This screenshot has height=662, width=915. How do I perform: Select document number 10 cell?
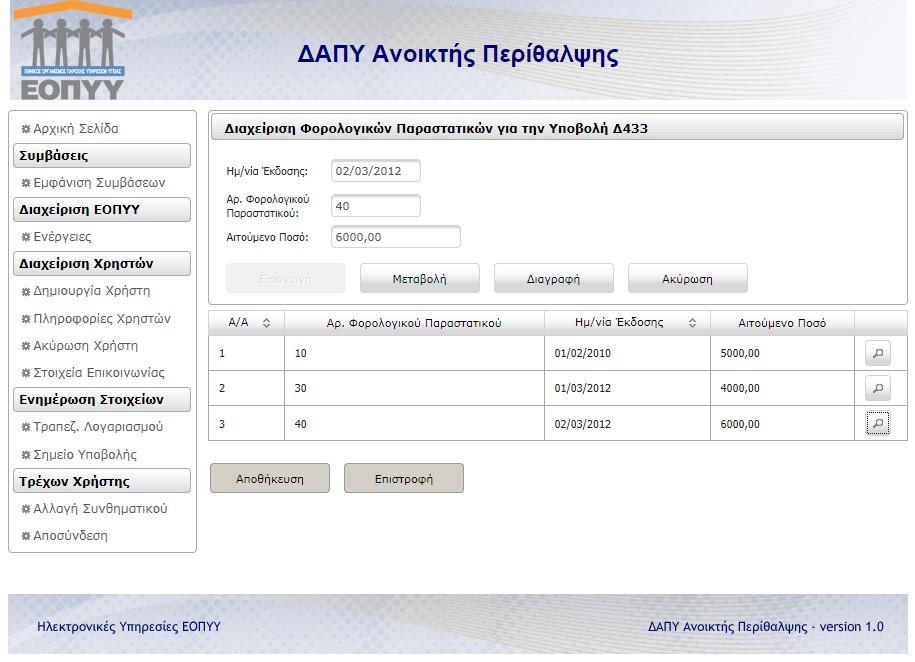tap(414, 353)
